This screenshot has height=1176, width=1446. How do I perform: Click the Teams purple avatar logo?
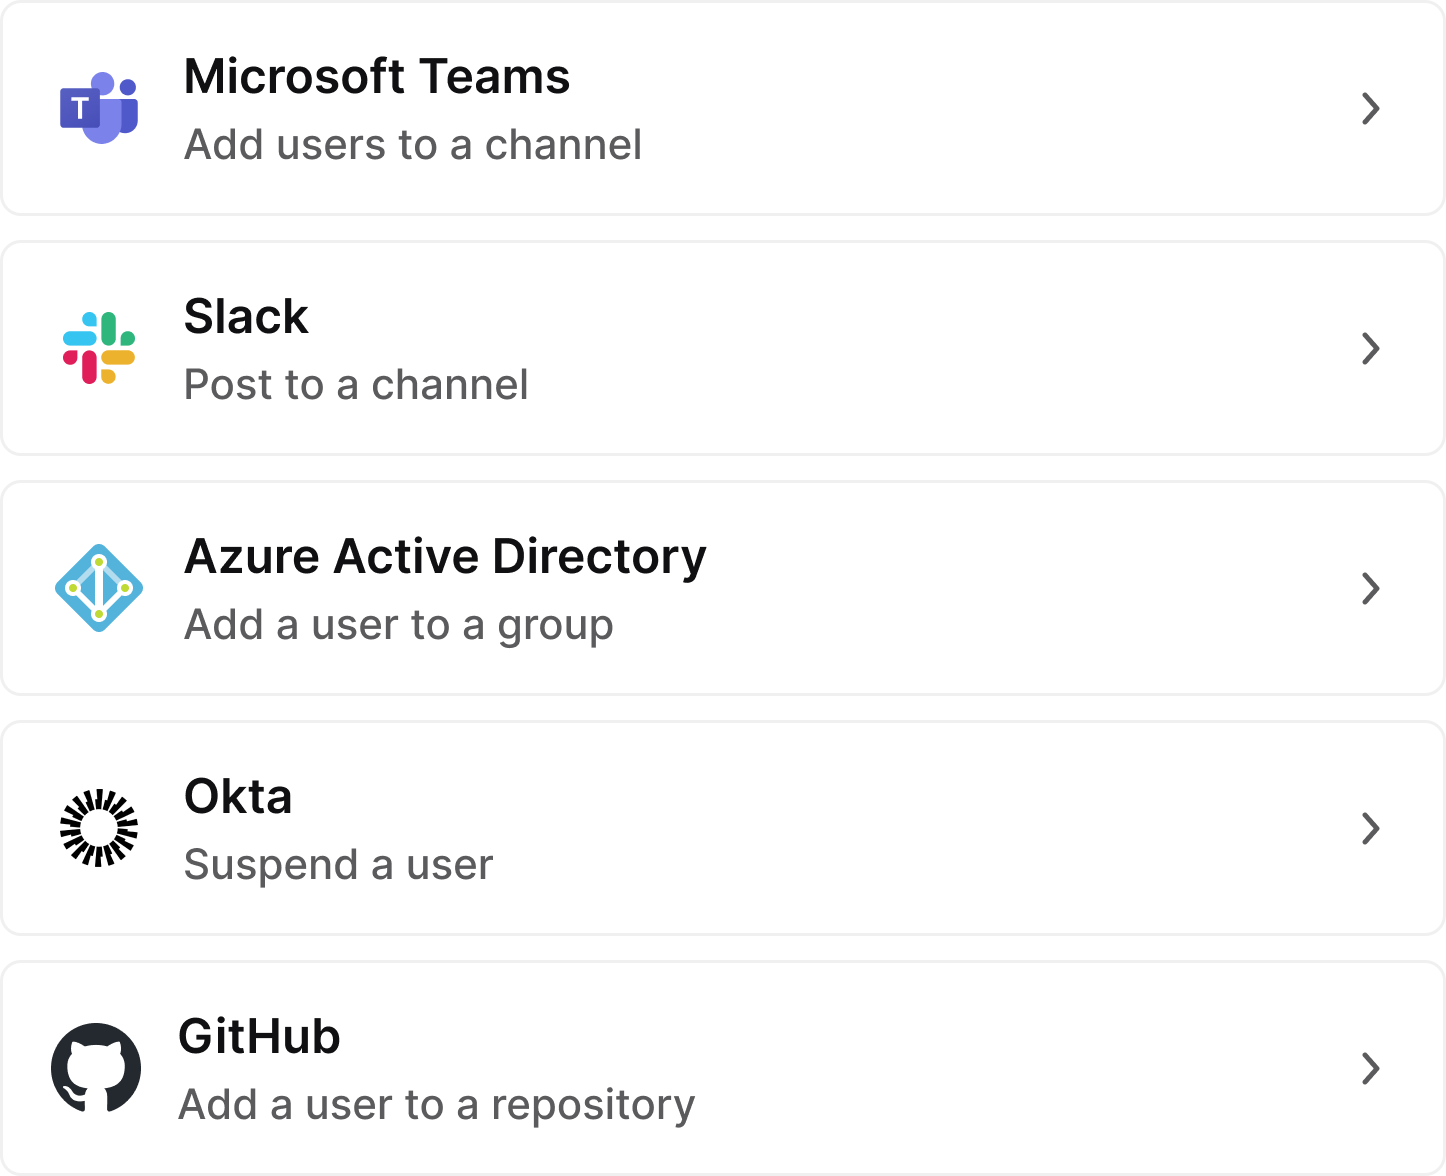(x=100, y=108)
